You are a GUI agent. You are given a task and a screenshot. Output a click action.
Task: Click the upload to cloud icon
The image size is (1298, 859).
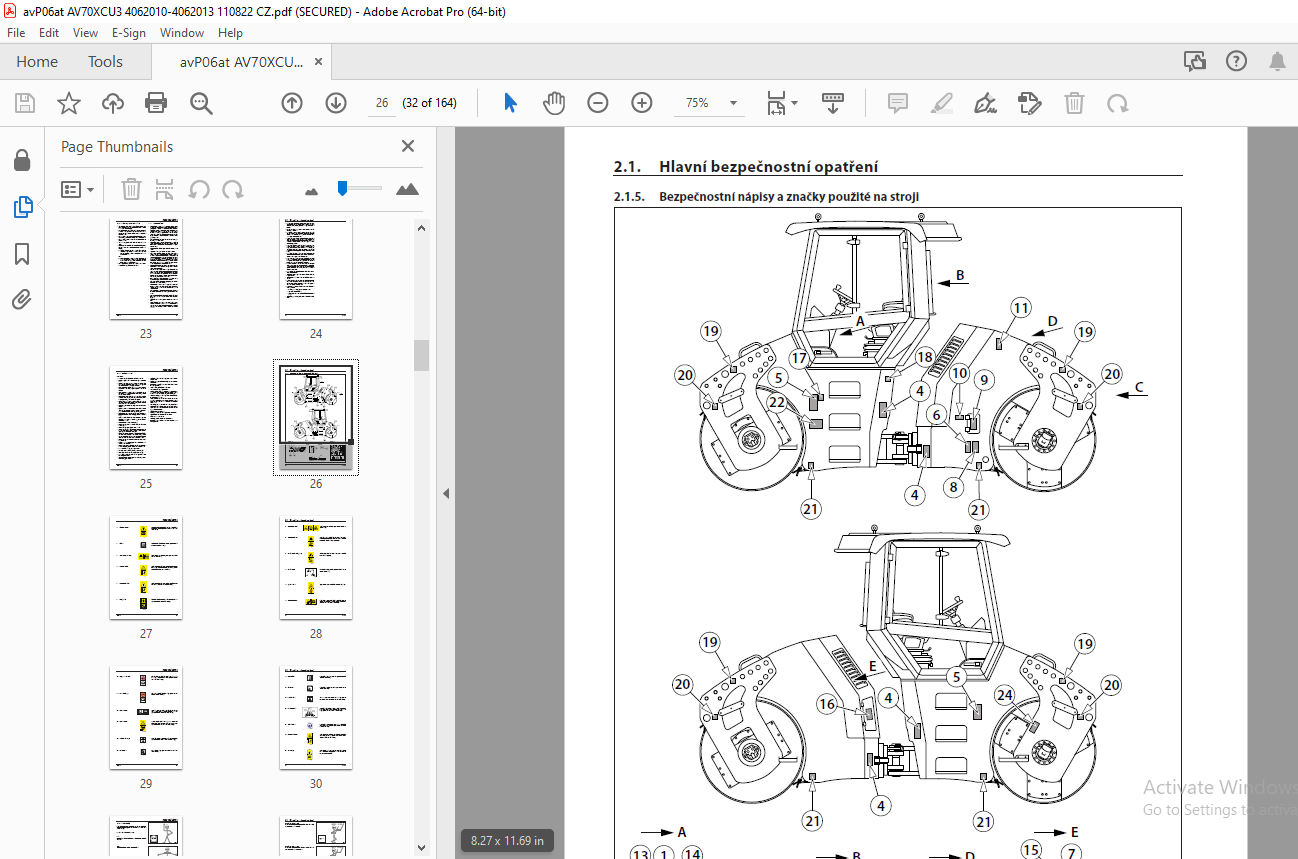(x=113, y=103)
